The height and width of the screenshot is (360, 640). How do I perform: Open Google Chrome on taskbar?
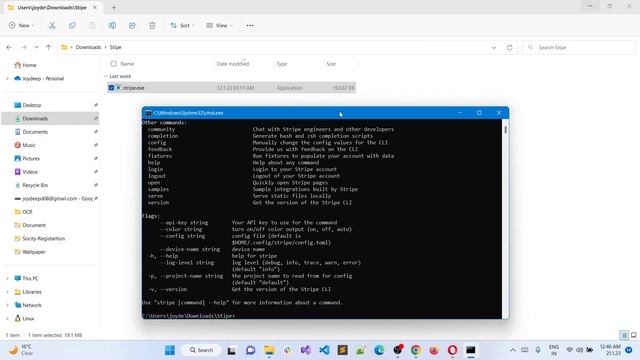pyautogui.click(x=416, y=350)
